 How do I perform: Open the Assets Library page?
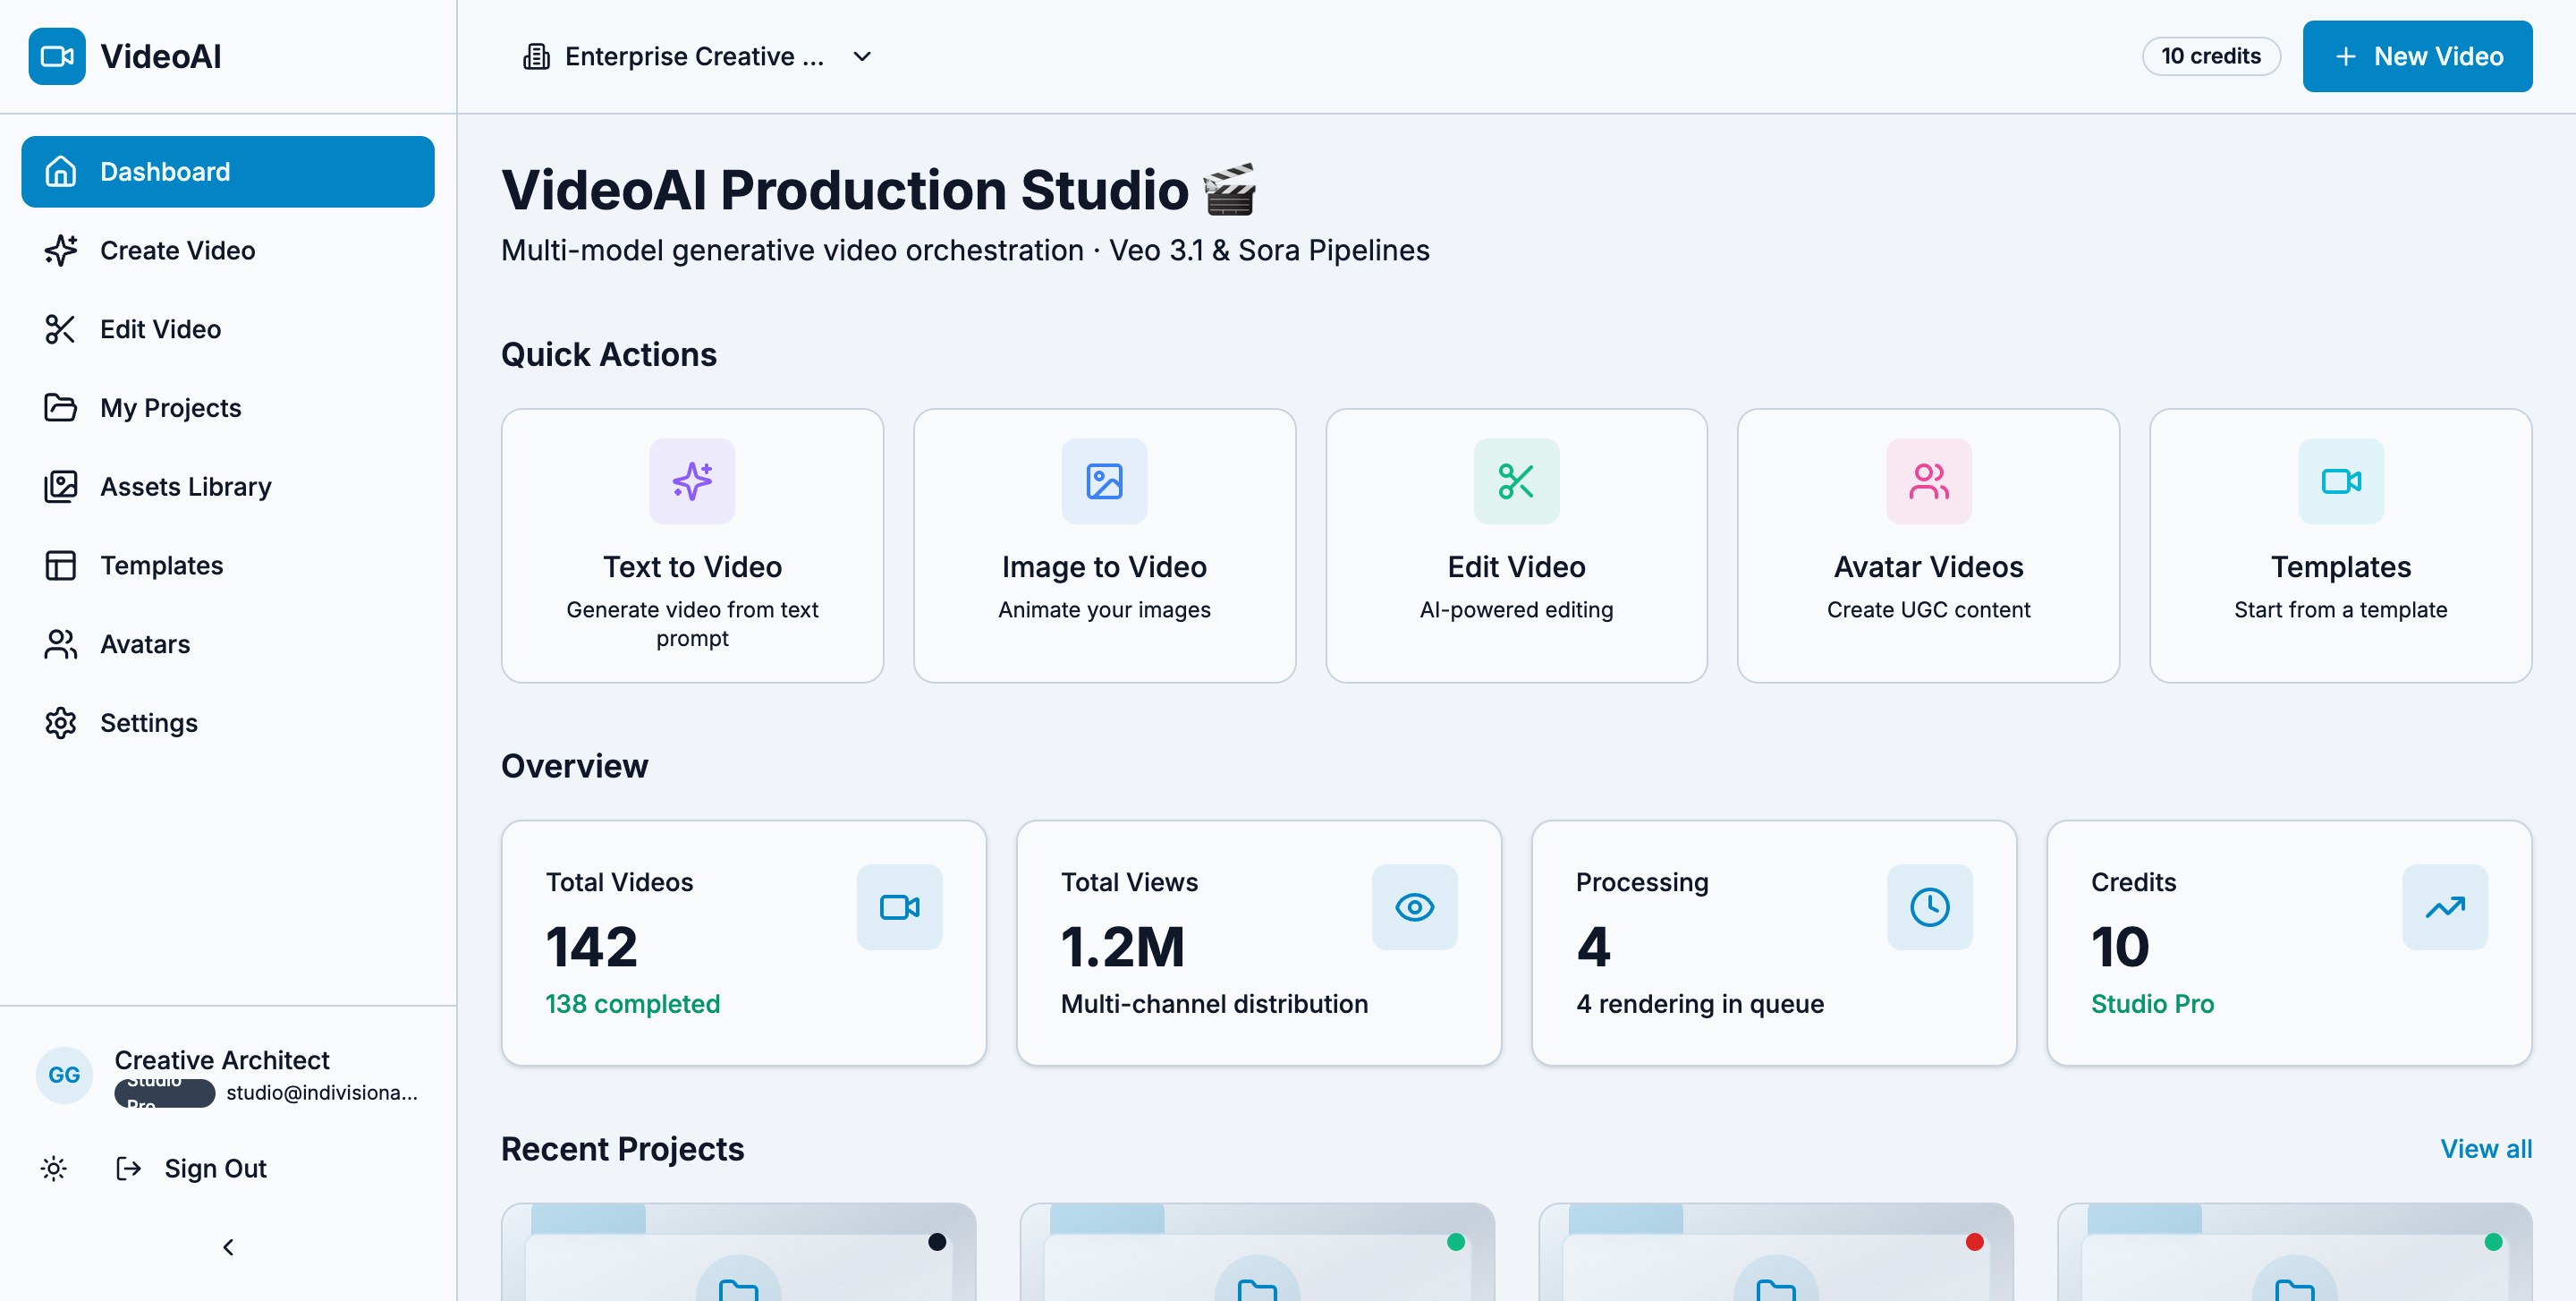pyautogui.click(x=228, y=487)
